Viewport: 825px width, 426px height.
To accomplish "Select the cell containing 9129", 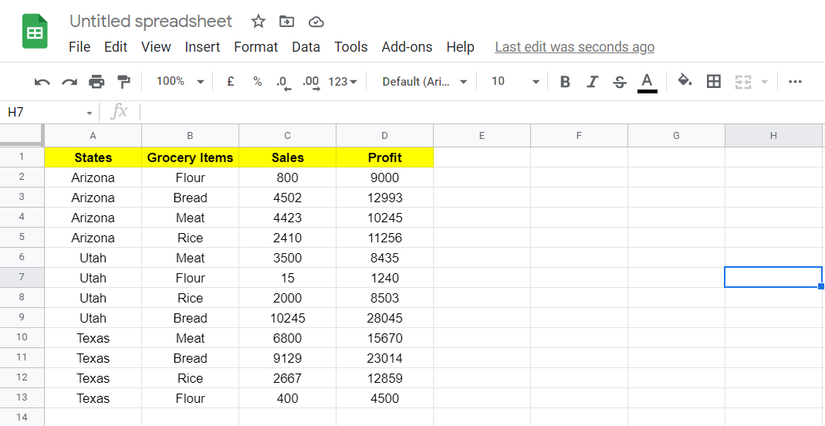I will (x=287, y=358).
